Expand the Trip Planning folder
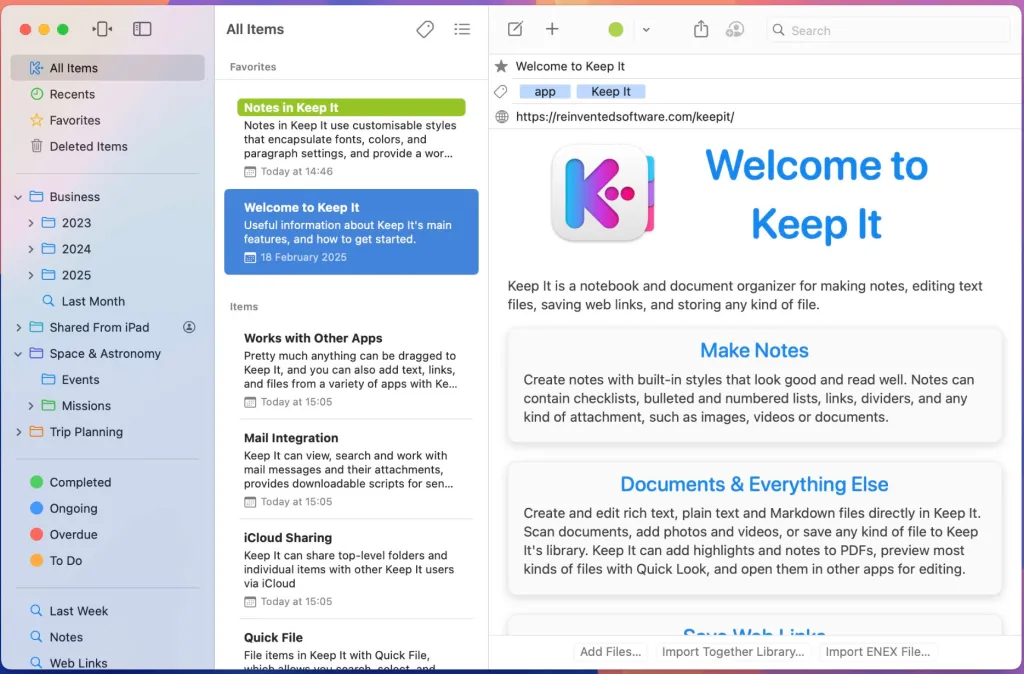The image size is (1024, 674). (18, 432)
